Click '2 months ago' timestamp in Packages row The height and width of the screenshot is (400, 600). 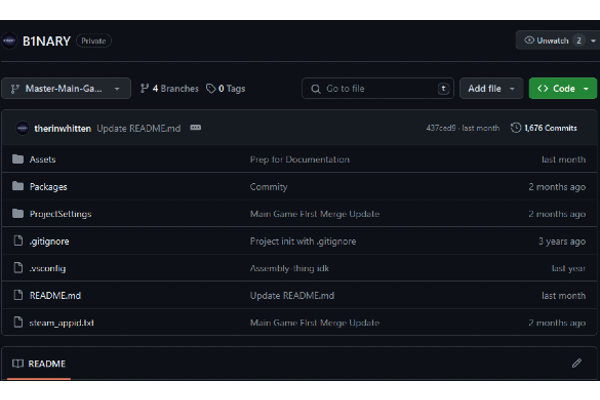[557, 187]
